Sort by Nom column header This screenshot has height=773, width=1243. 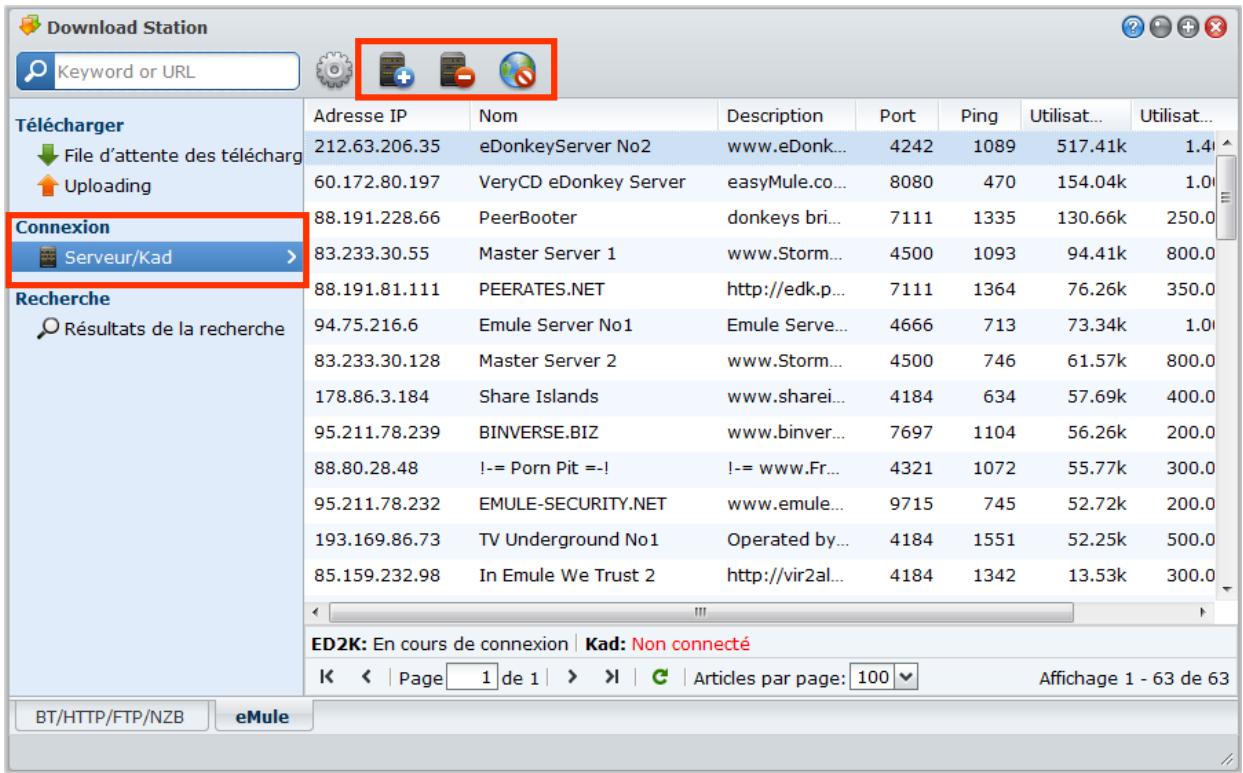pyautogui.click(x=592, y=115)
